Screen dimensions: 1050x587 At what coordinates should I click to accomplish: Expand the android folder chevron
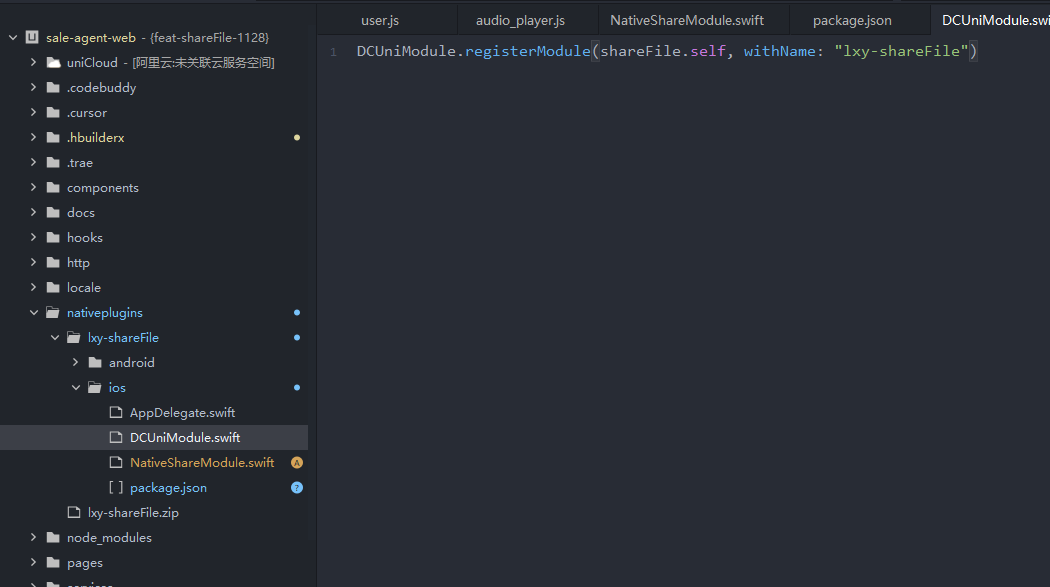coord(75,363)
